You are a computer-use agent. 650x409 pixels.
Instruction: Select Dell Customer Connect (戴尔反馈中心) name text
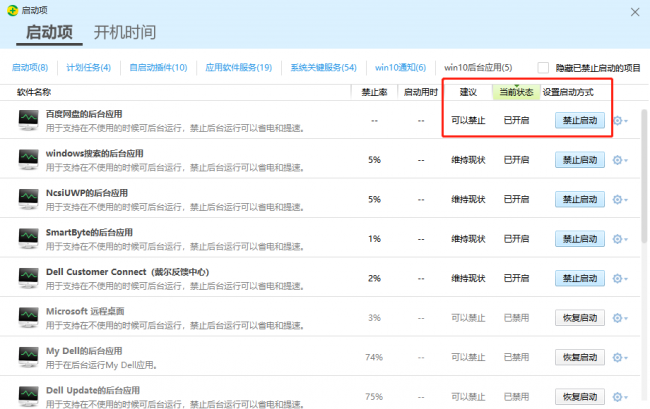[x=128, y=272]
